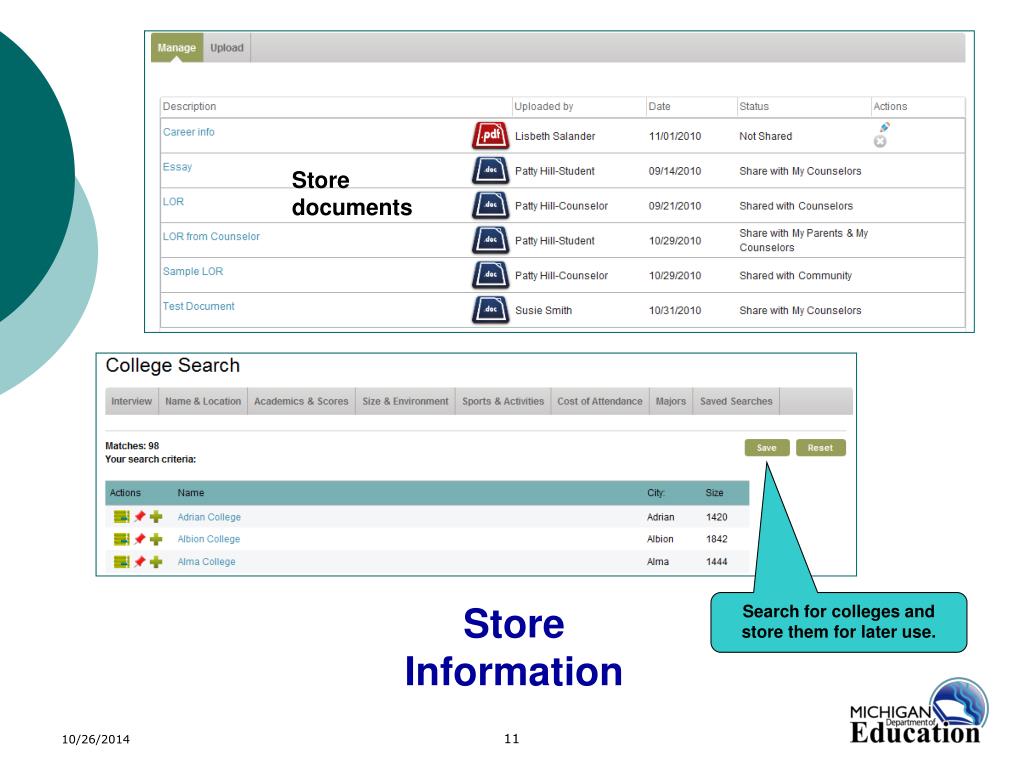Open the Adrian College link

tap(209, 517)
